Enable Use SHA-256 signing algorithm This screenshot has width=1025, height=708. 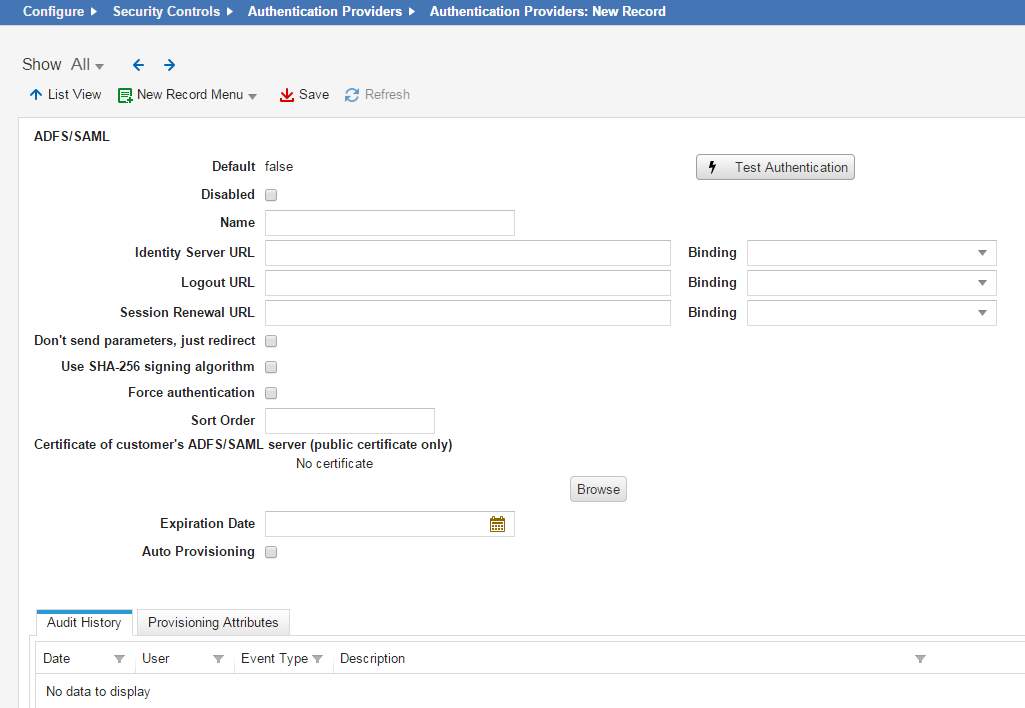270,366
